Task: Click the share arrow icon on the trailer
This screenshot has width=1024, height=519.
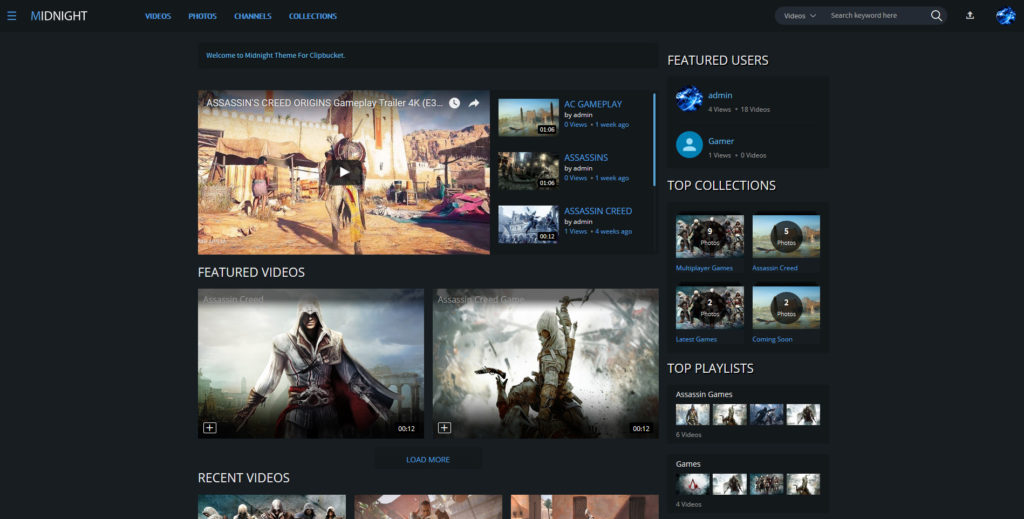Action: pyautogui.click(x=474, y=103)
